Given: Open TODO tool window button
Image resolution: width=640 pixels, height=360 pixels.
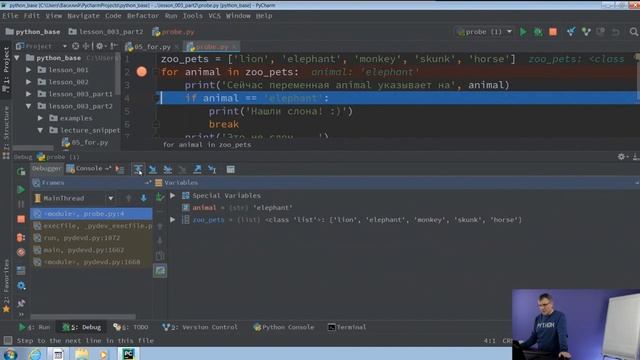Looking at the screenshot, I should click(131, 327).
